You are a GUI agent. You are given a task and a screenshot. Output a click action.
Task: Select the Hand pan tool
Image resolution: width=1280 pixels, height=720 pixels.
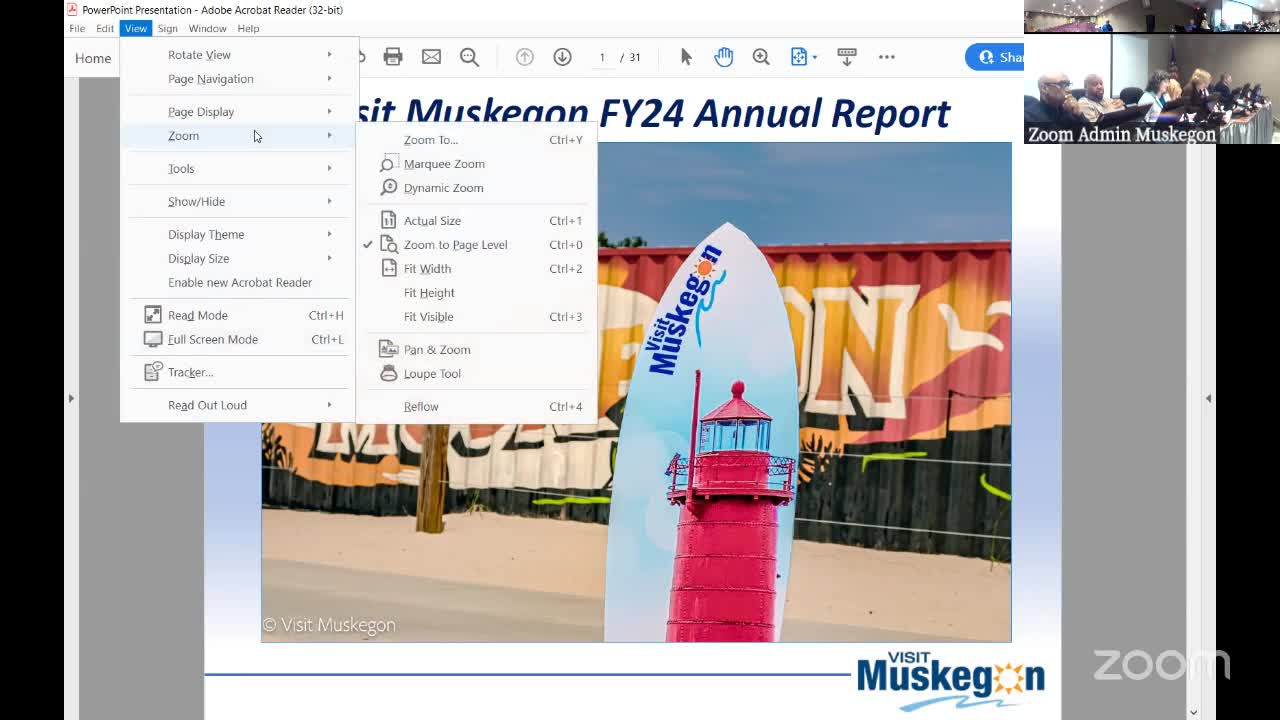coord(723,57)
